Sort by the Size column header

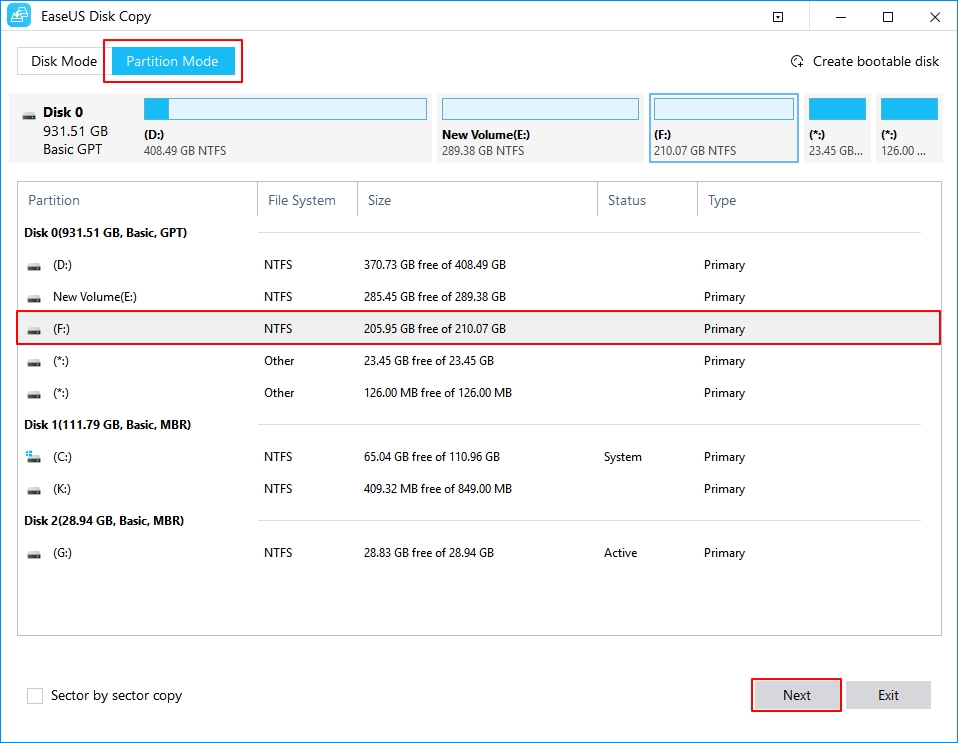point(380,200)
